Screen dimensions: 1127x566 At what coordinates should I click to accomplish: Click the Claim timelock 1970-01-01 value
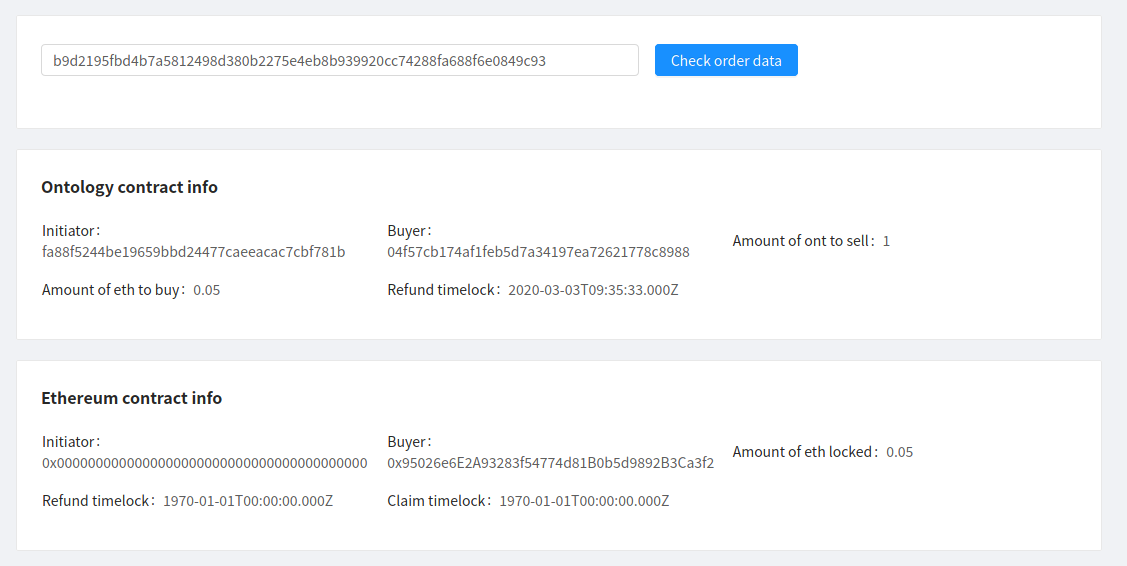[584, 501]
